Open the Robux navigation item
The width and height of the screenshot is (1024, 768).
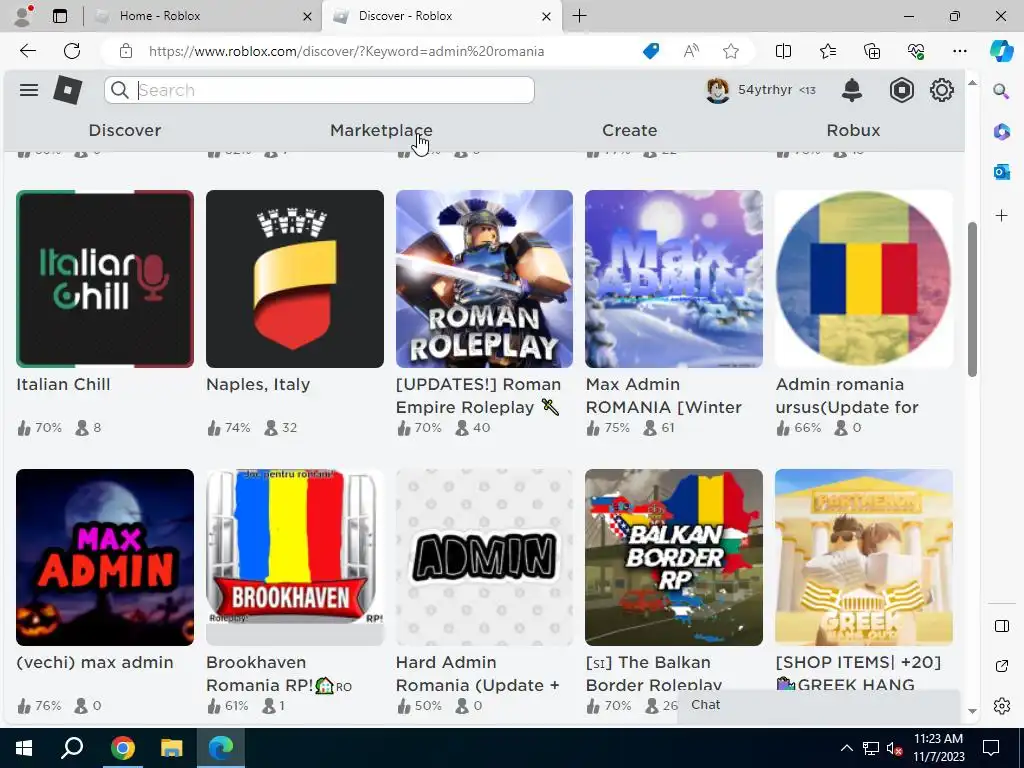click(x=854, y=131)
